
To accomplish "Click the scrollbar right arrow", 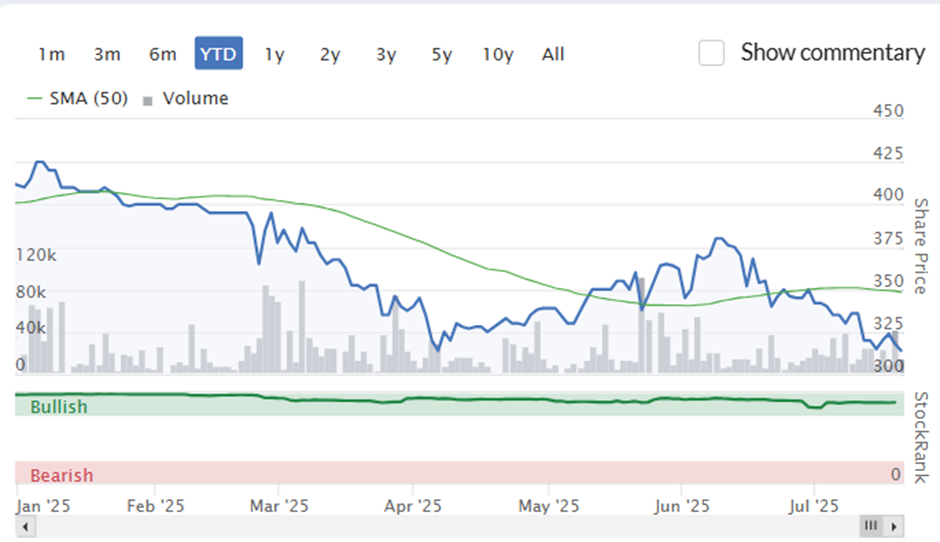I will pyautogui.click(x=894, y=527).
